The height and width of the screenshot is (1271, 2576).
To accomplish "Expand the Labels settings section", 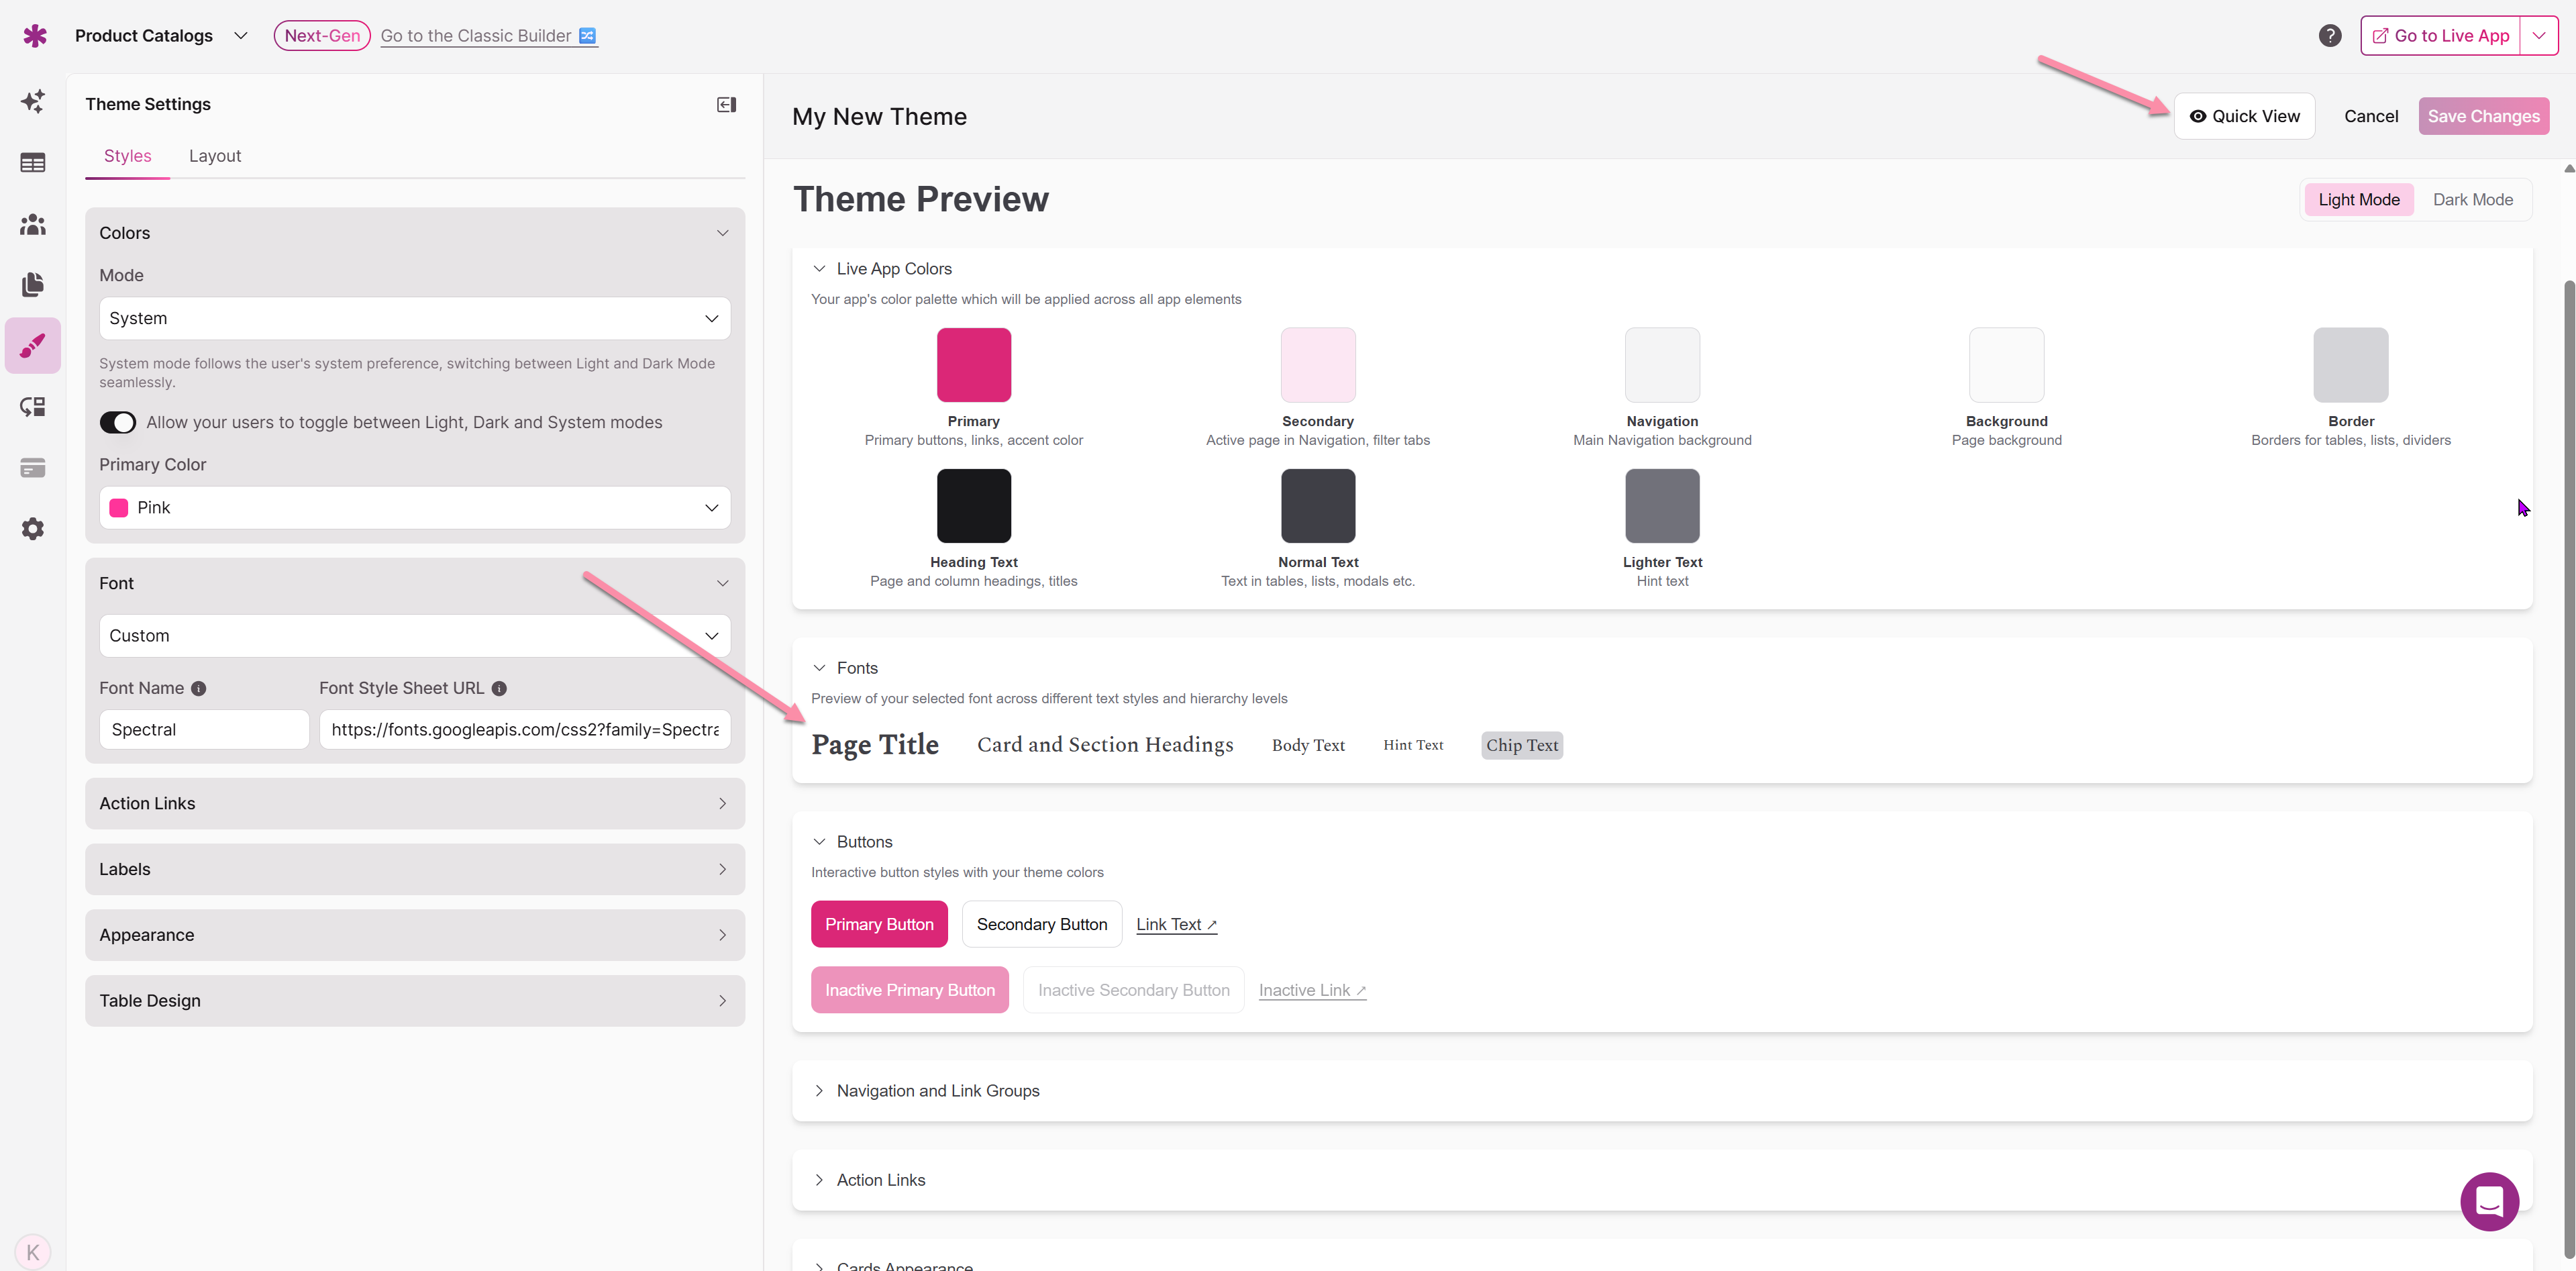I will [x=414, y=869].
